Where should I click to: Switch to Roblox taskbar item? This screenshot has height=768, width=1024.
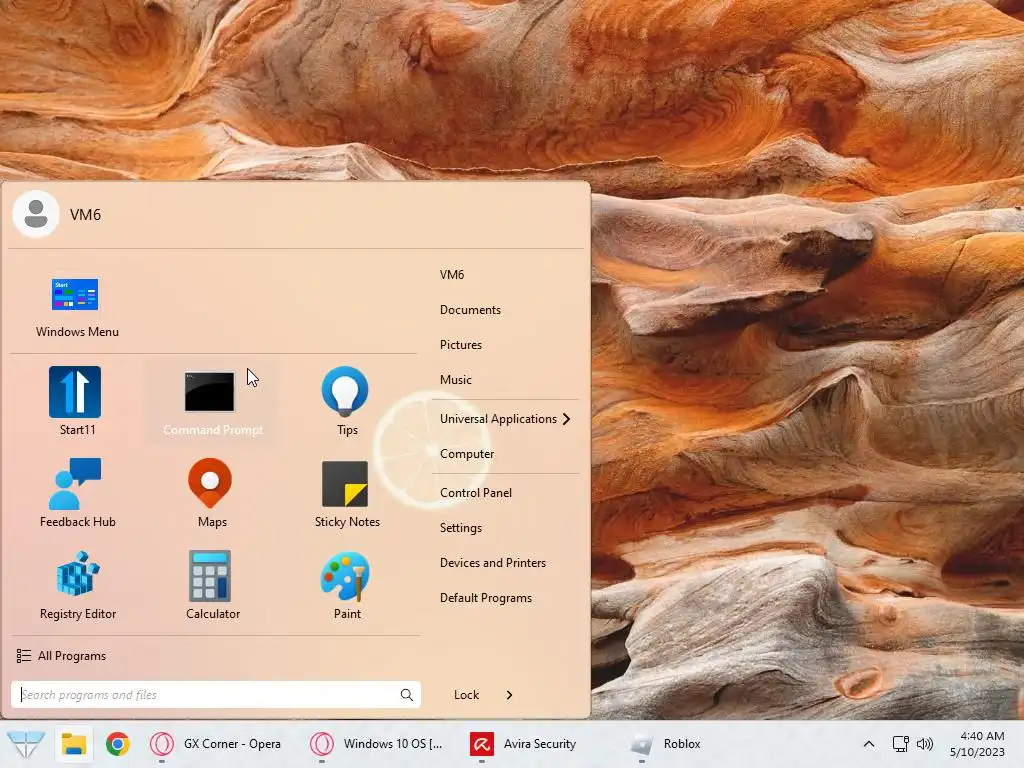[x=667, y=744]
